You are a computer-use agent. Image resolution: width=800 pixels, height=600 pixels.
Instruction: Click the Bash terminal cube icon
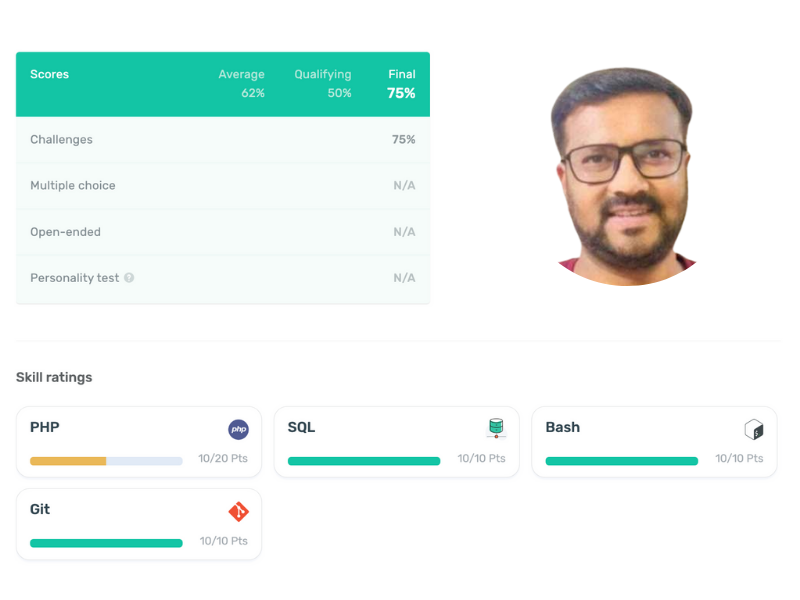(x=754, y=429)
